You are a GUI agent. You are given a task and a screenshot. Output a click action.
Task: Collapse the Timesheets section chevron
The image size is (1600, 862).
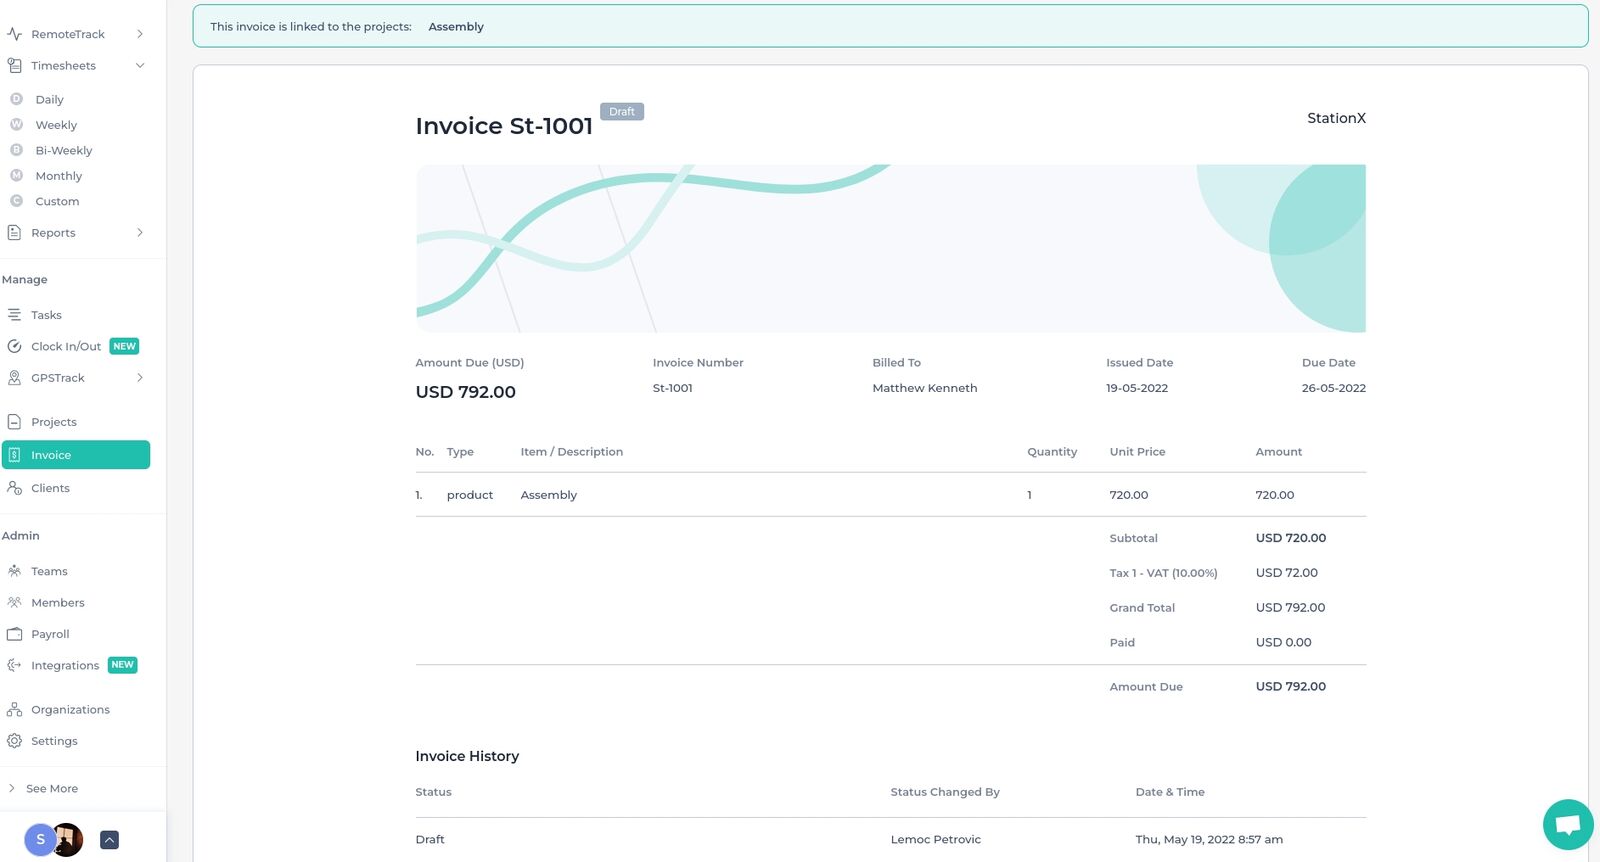click(140, 66)
